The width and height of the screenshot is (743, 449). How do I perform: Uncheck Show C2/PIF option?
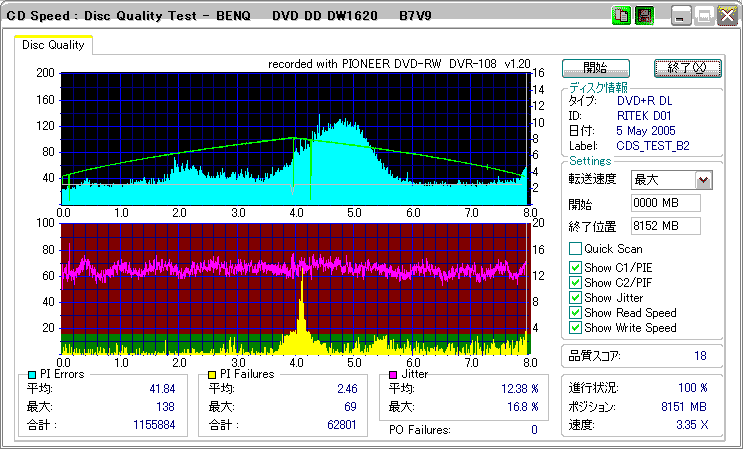[575, 282]
